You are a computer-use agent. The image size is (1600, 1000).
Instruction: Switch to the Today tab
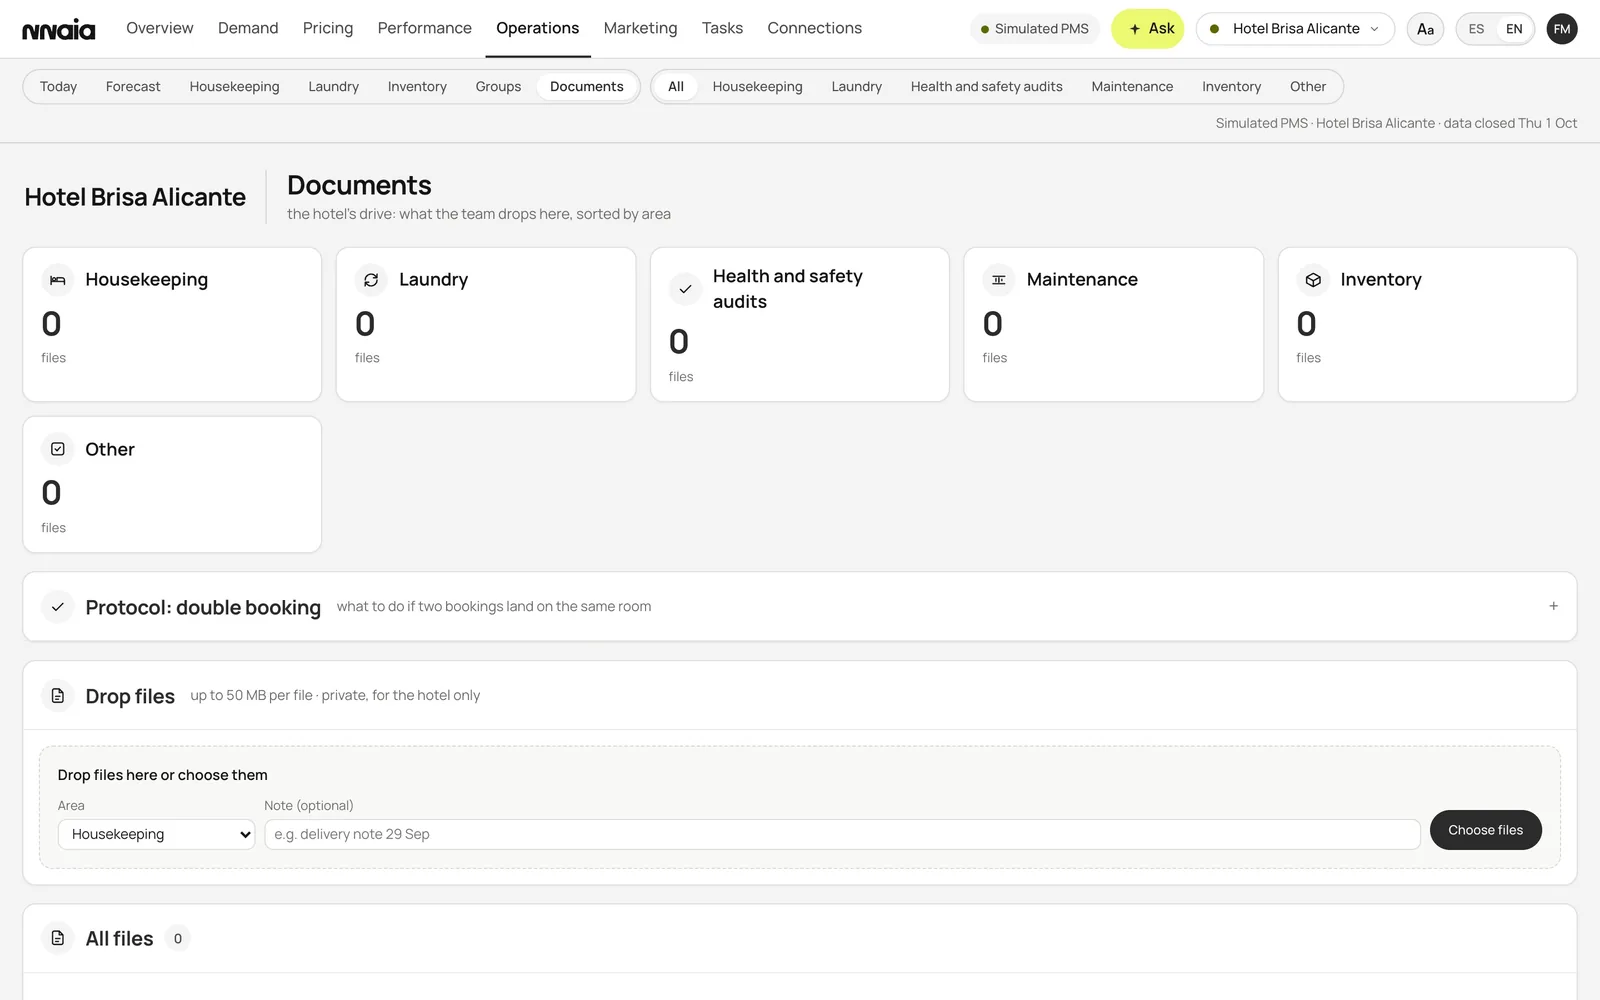58,87
